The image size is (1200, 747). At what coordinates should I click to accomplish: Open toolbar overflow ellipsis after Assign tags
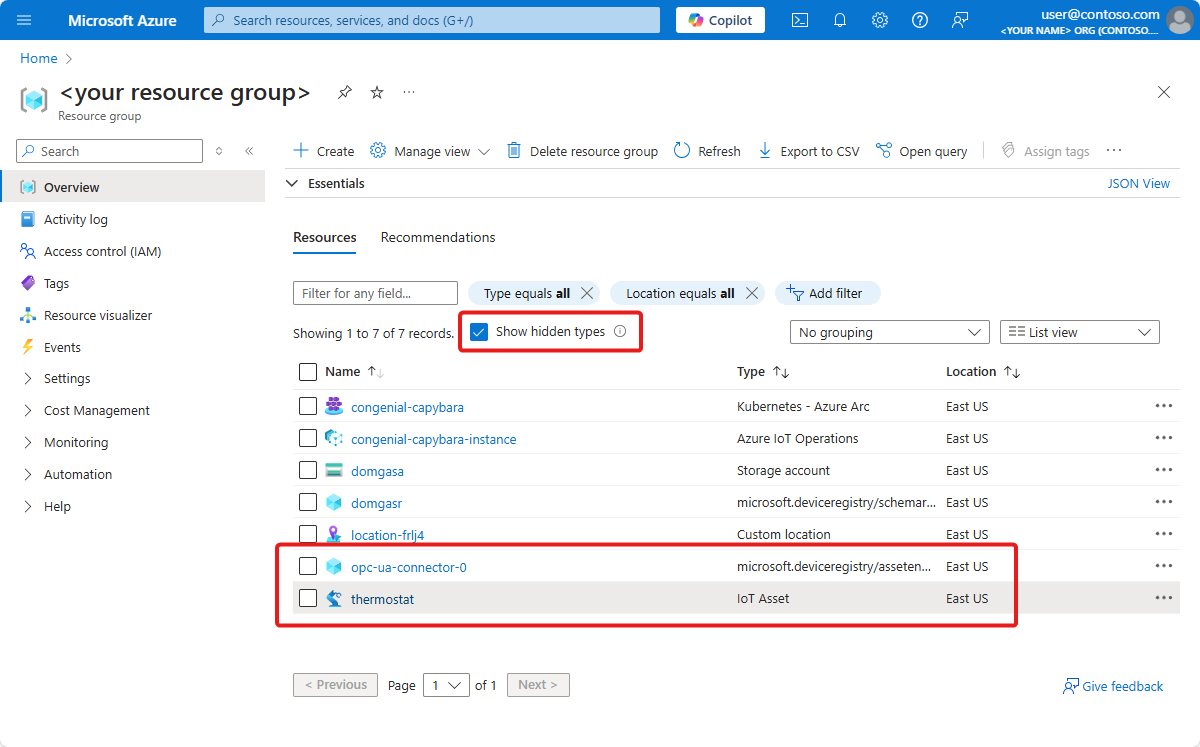1114,151
